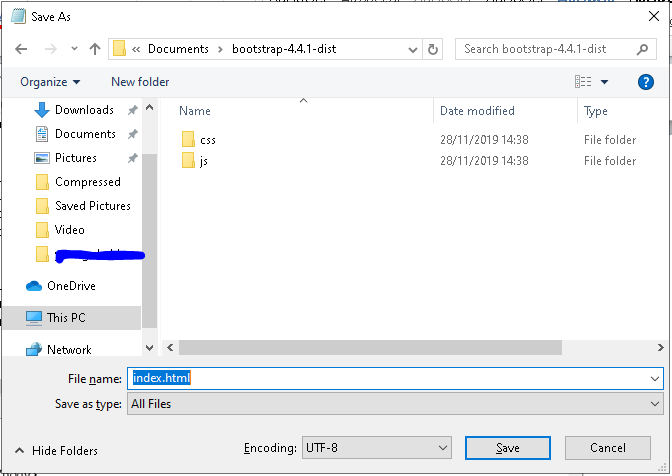The image size is (672, 476).
Task: Click the Video folder icon
Action: [x=42, y=230]
